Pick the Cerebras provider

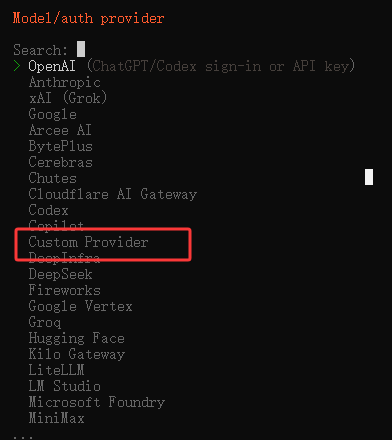coord(60,162)
